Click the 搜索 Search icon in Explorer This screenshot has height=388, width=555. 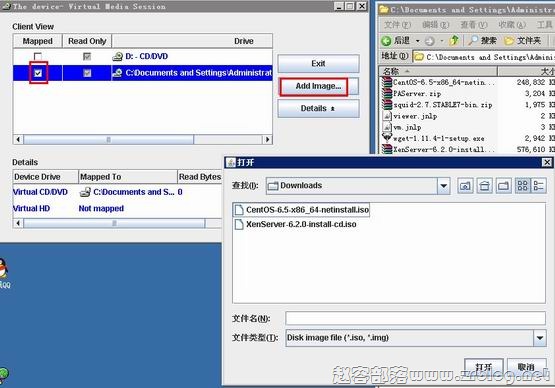click(473, 41)
